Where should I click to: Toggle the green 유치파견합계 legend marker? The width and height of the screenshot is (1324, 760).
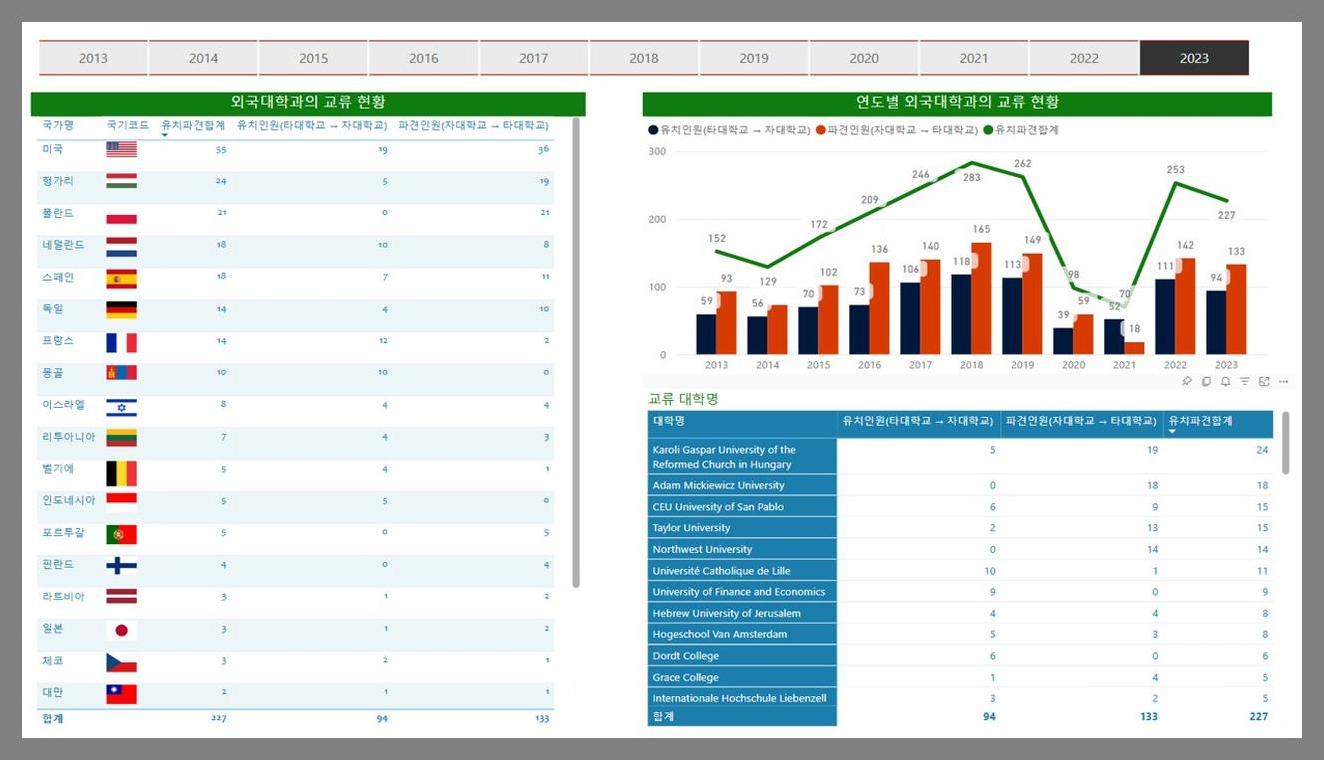coord(988,130)
